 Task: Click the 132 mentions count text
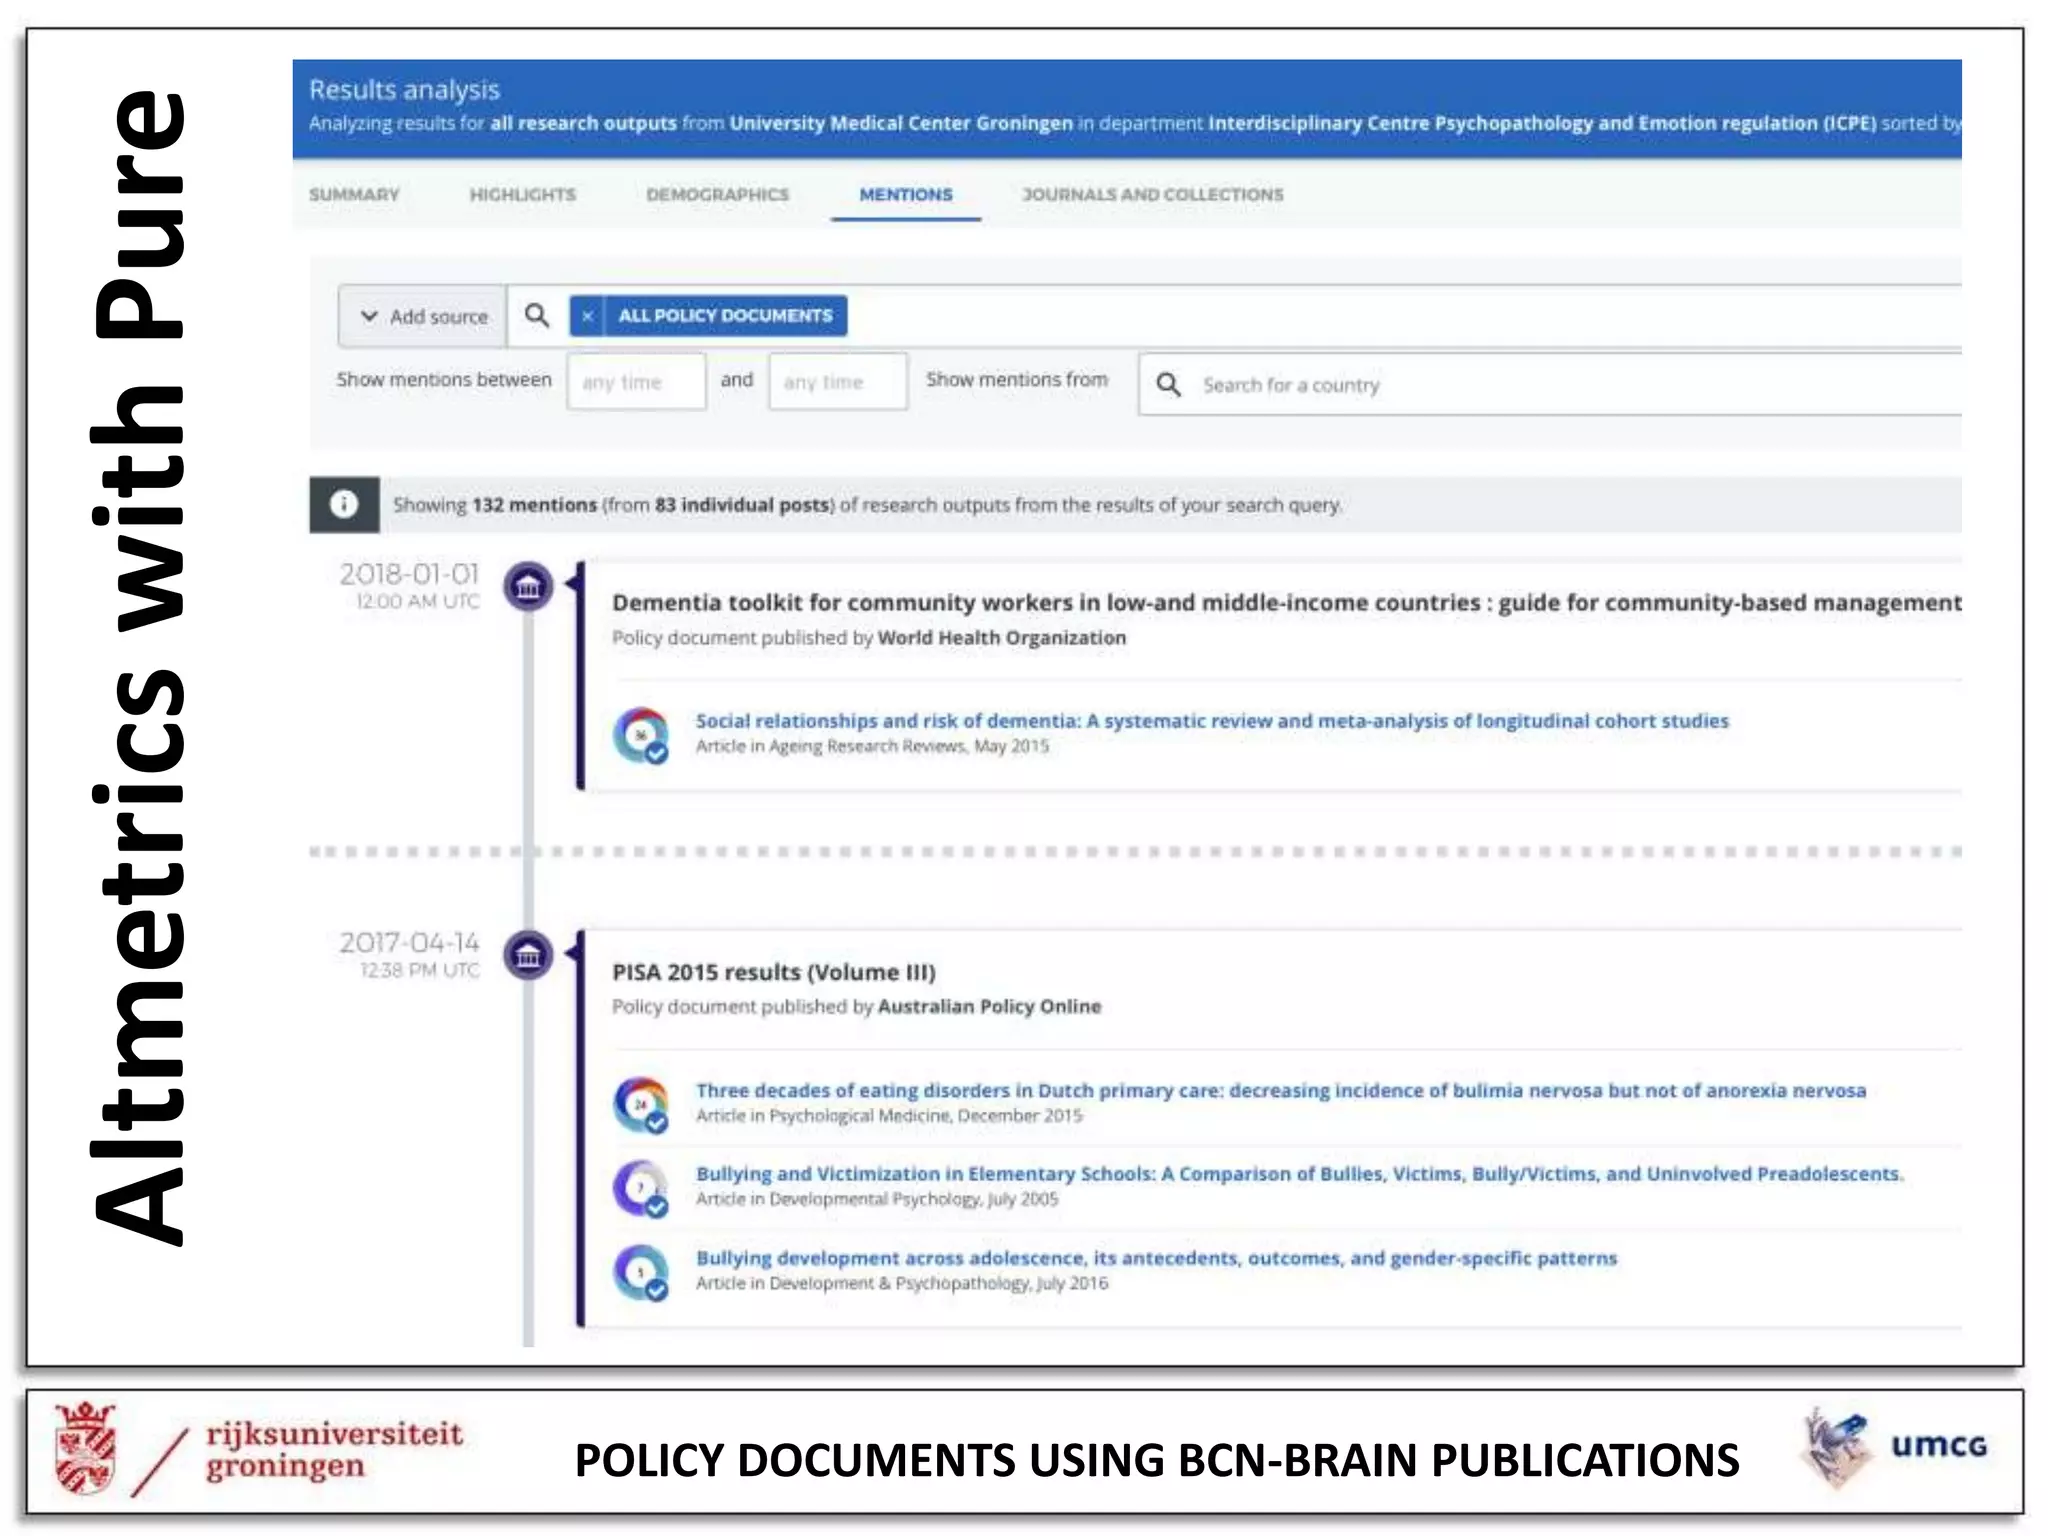(x=534, y=505)
